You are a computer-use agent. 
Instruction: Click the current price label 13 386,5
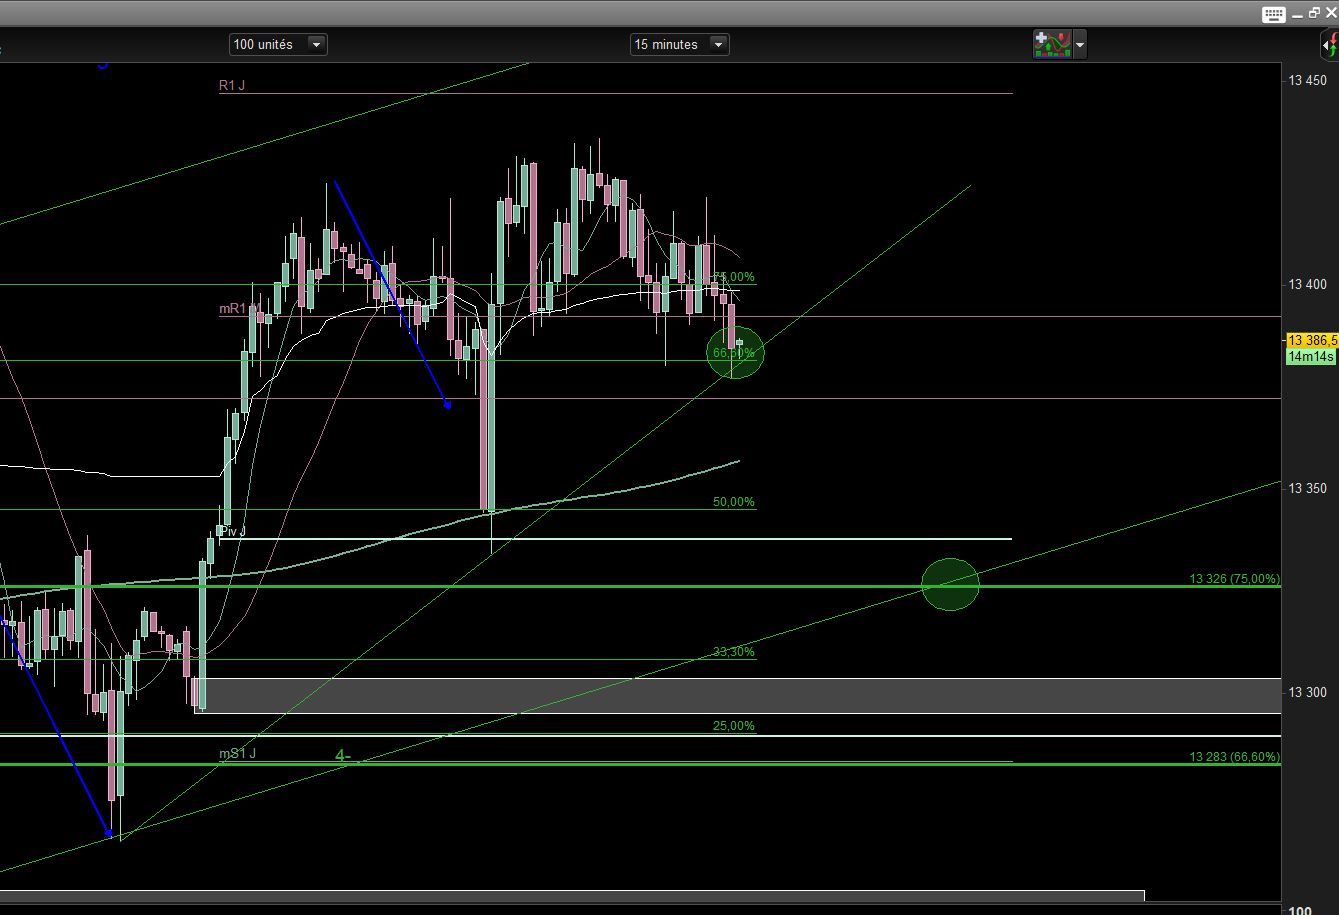point(1312,341)
